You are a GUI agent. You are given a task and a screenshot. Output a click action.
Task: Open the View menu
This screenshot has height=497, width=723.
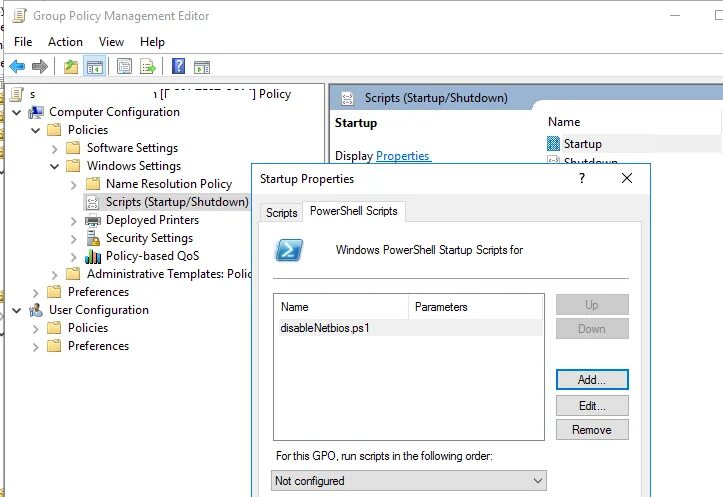pos(111,42)
